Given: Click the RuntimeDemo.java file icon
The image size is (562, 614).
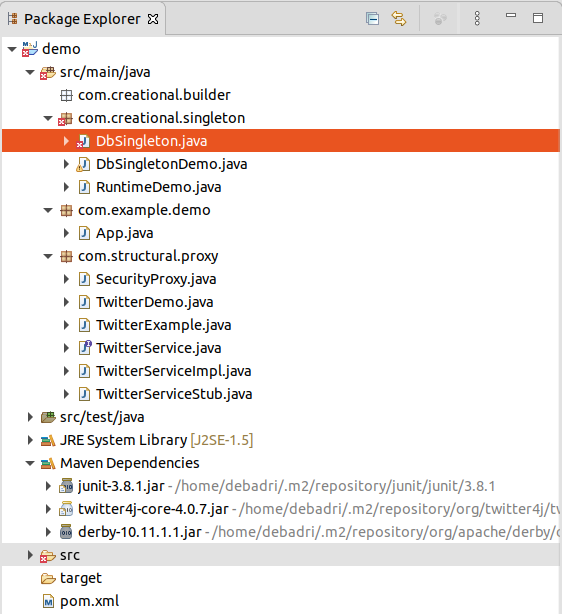Looking at the screenshot, I should (x=84, y=187).
